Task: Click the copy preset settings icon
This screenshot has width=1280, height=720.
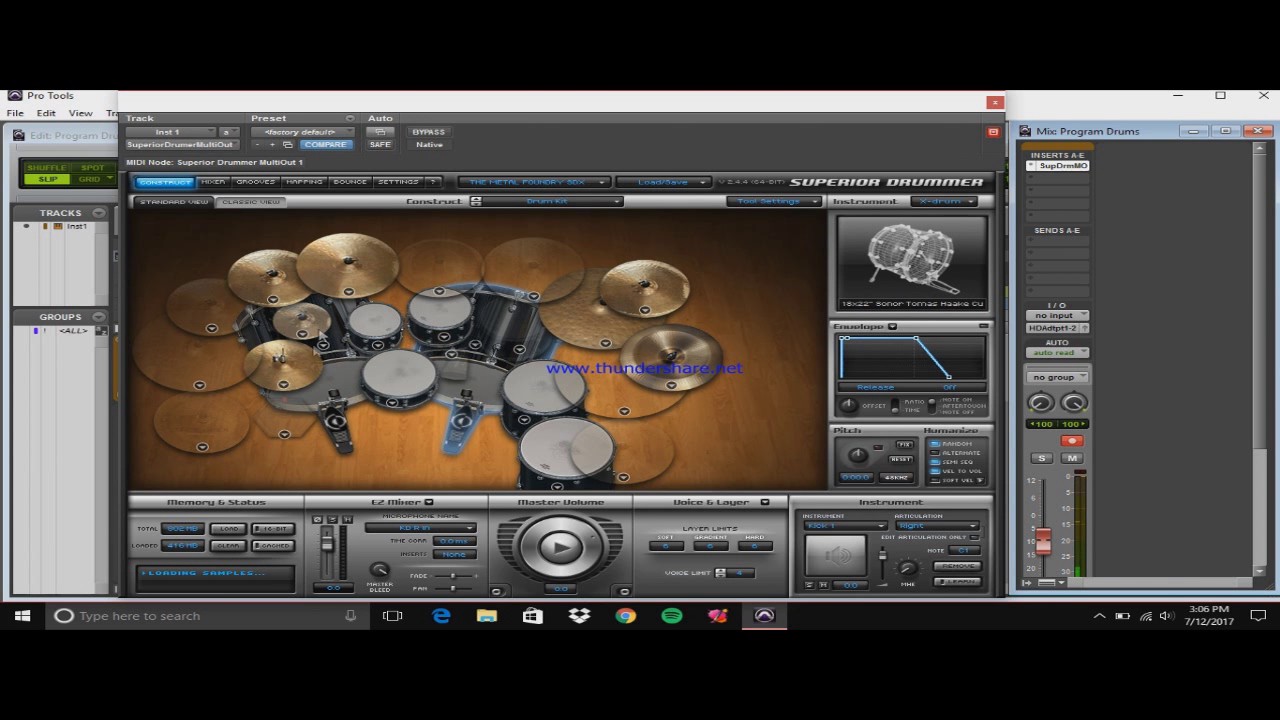Action: pyautogui.click(x=288, y=144)
